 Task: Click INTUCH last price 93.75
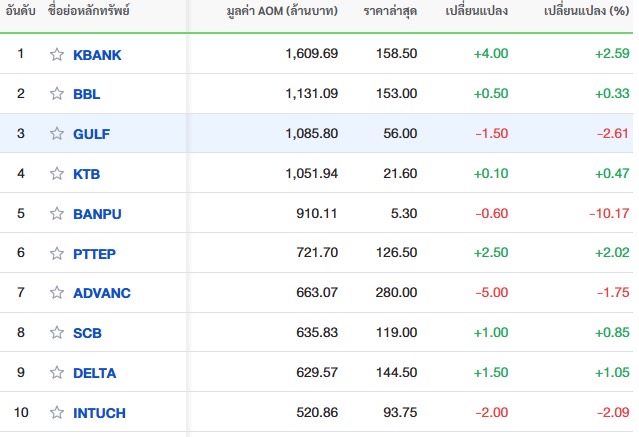[400, 412]
